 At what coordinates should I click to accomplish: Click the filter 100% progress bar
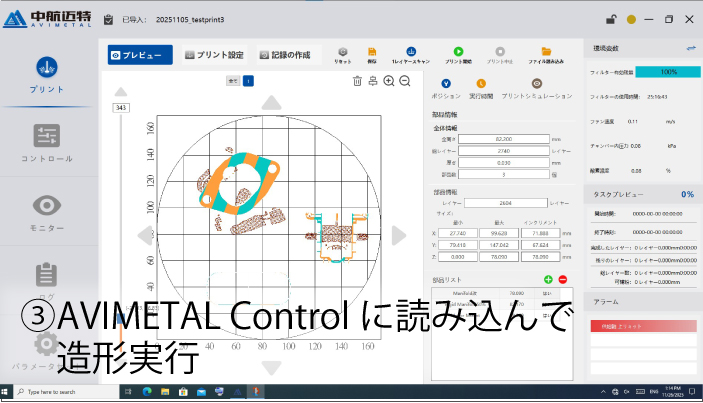tap(668, 72)
